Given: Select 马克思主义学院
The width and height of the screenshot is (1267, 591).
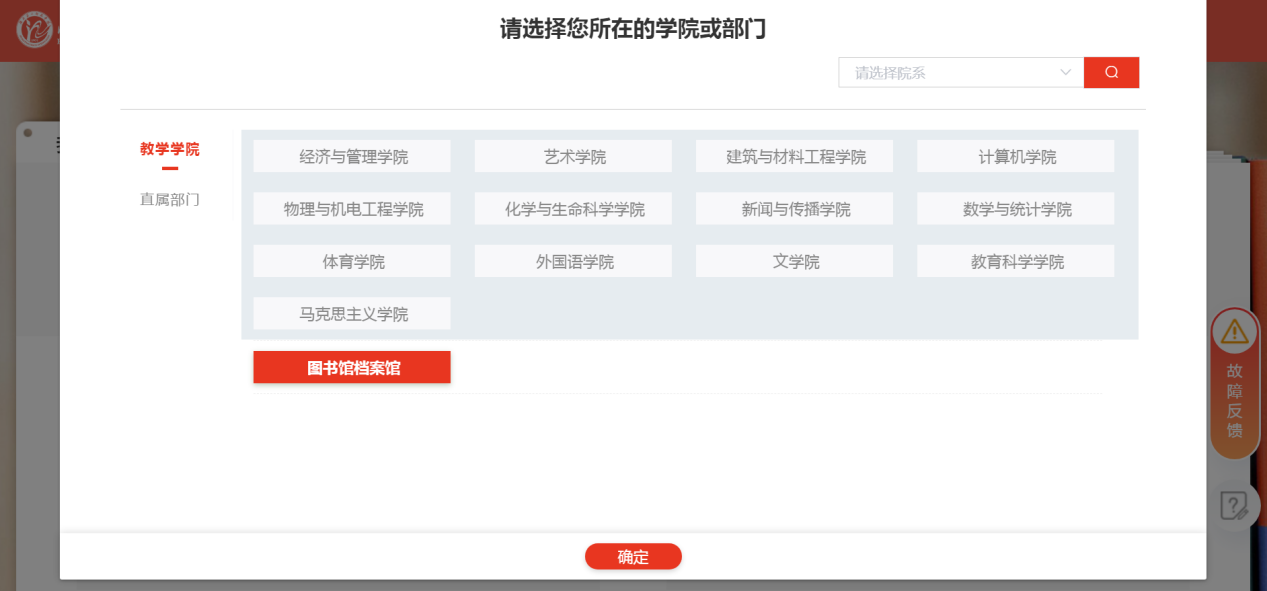Looking at the screenshot, I should (x=352, y=312).
